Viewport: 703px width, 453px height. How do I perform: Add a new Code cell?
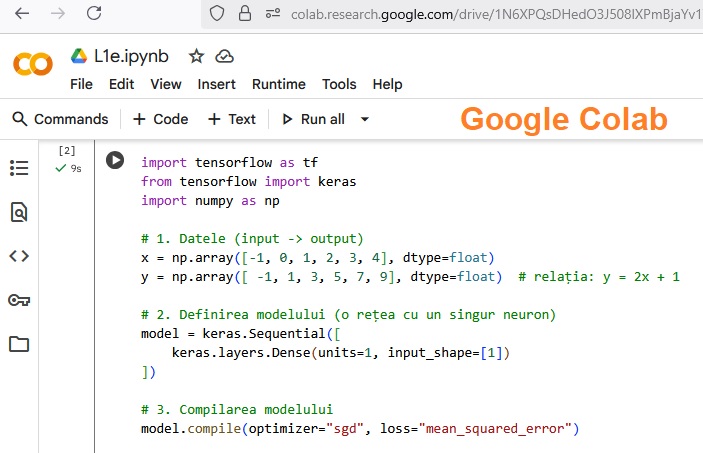160,119
